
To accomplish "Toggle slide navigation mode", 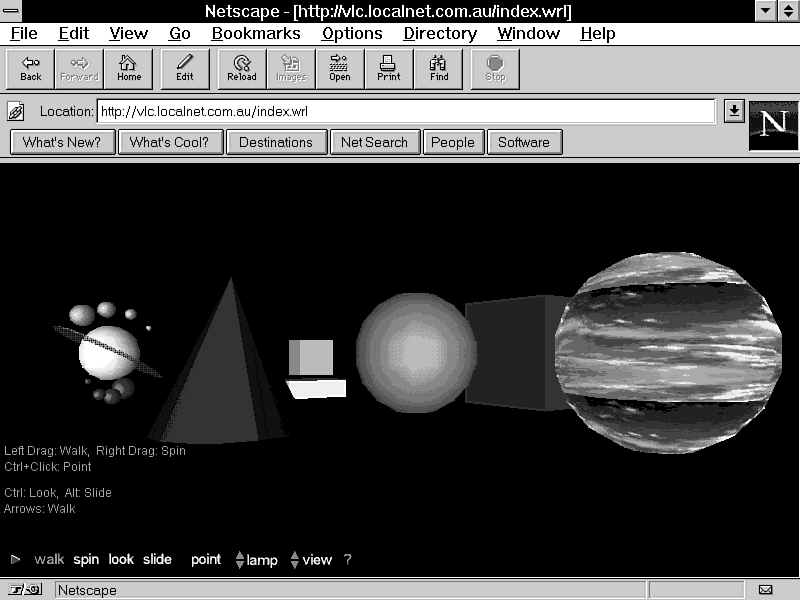I will click(x=157, y=560).
